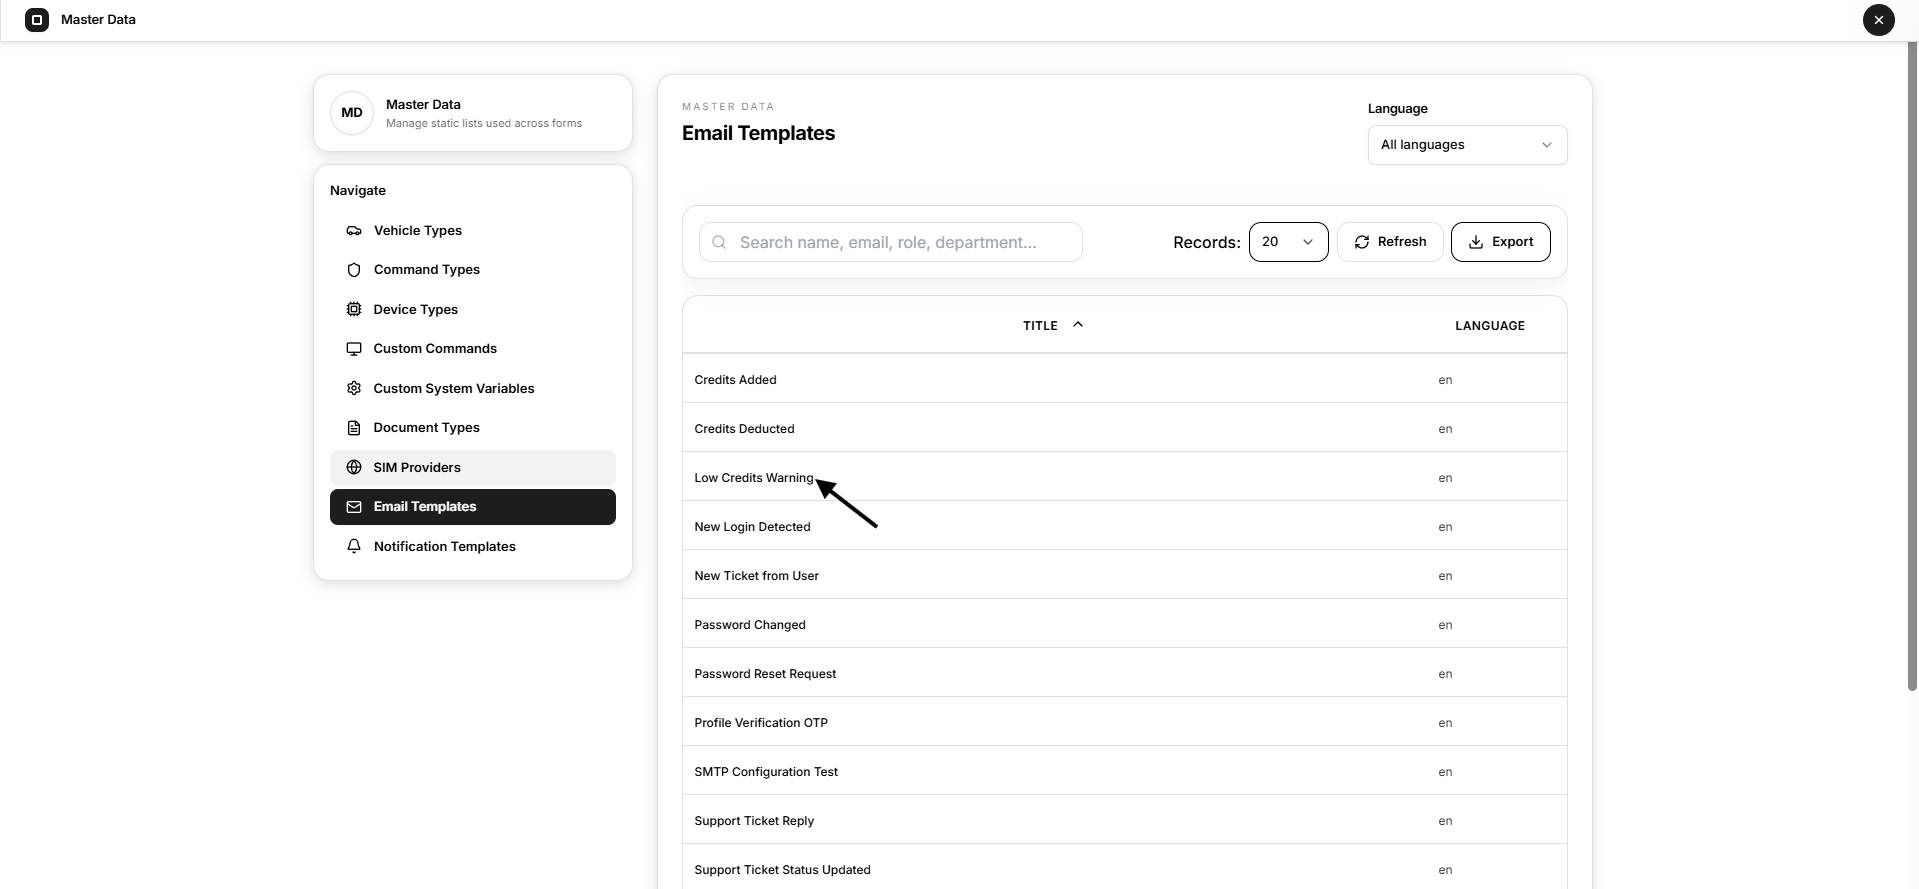Open the All languages dropdown
The image size is (1919, 889).
coord(1467,145)
